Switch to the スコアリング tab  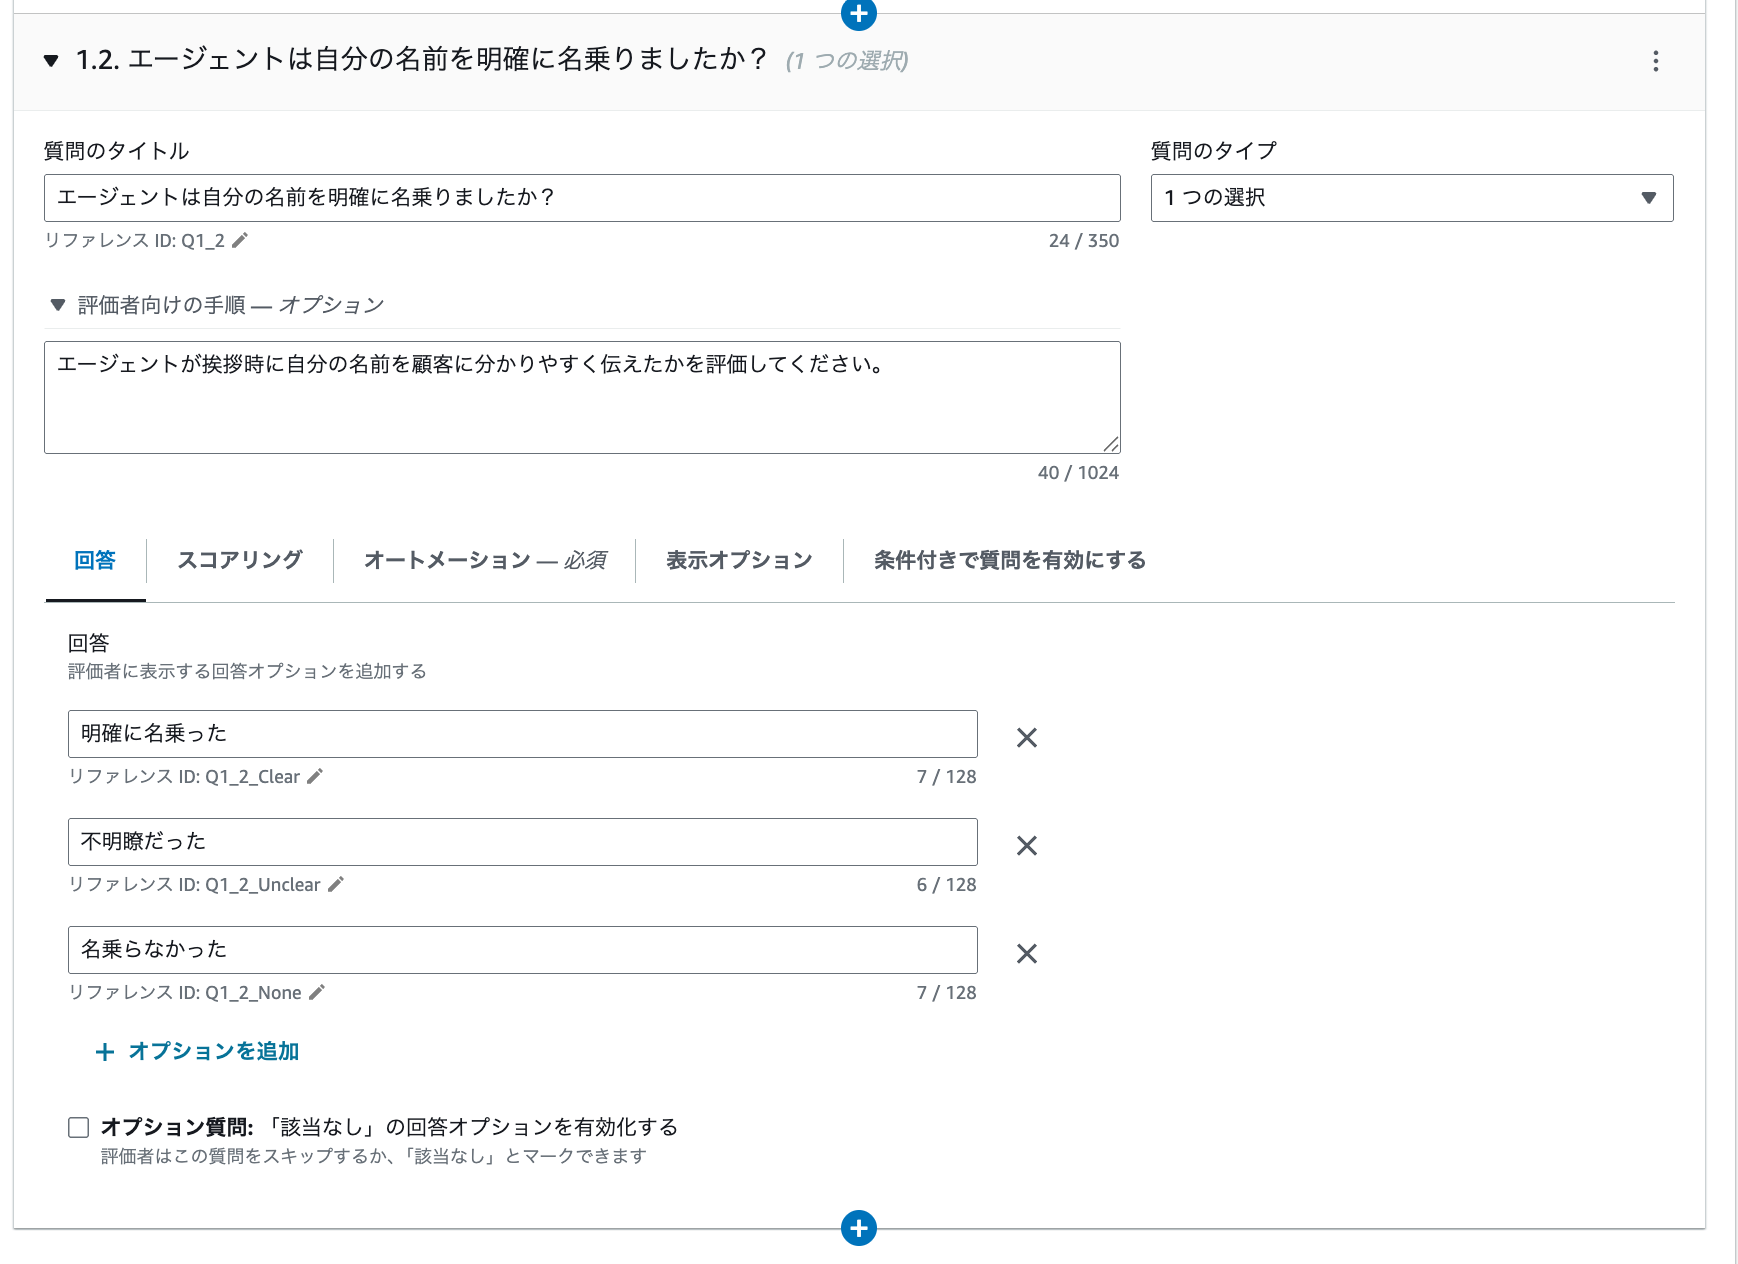(x=240, y=560)
